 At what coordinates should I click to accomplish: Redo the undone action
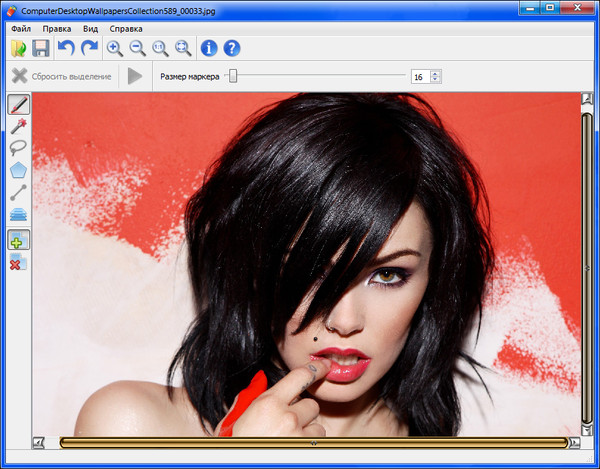click(89, 48)
